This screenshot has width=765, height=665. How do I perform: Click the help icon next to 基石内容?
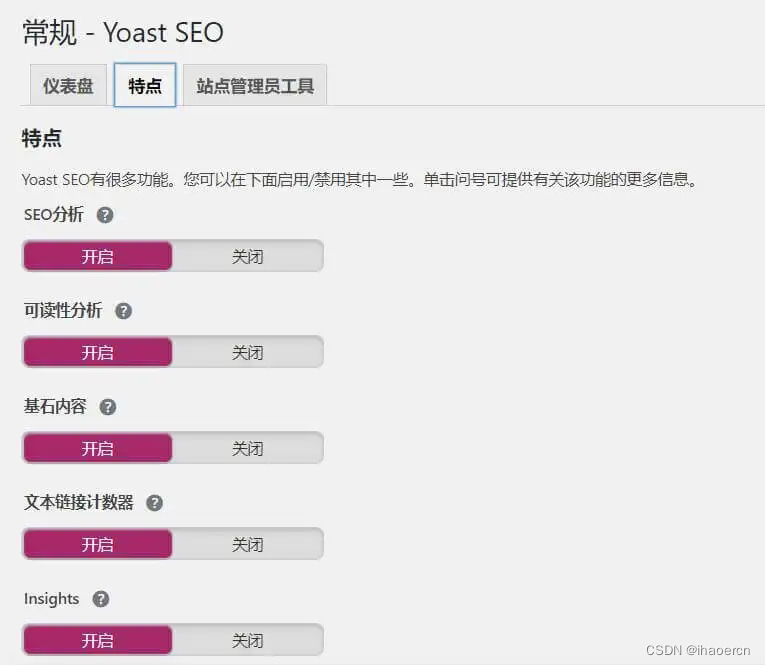pyautogui.click(x=108, y=407)
